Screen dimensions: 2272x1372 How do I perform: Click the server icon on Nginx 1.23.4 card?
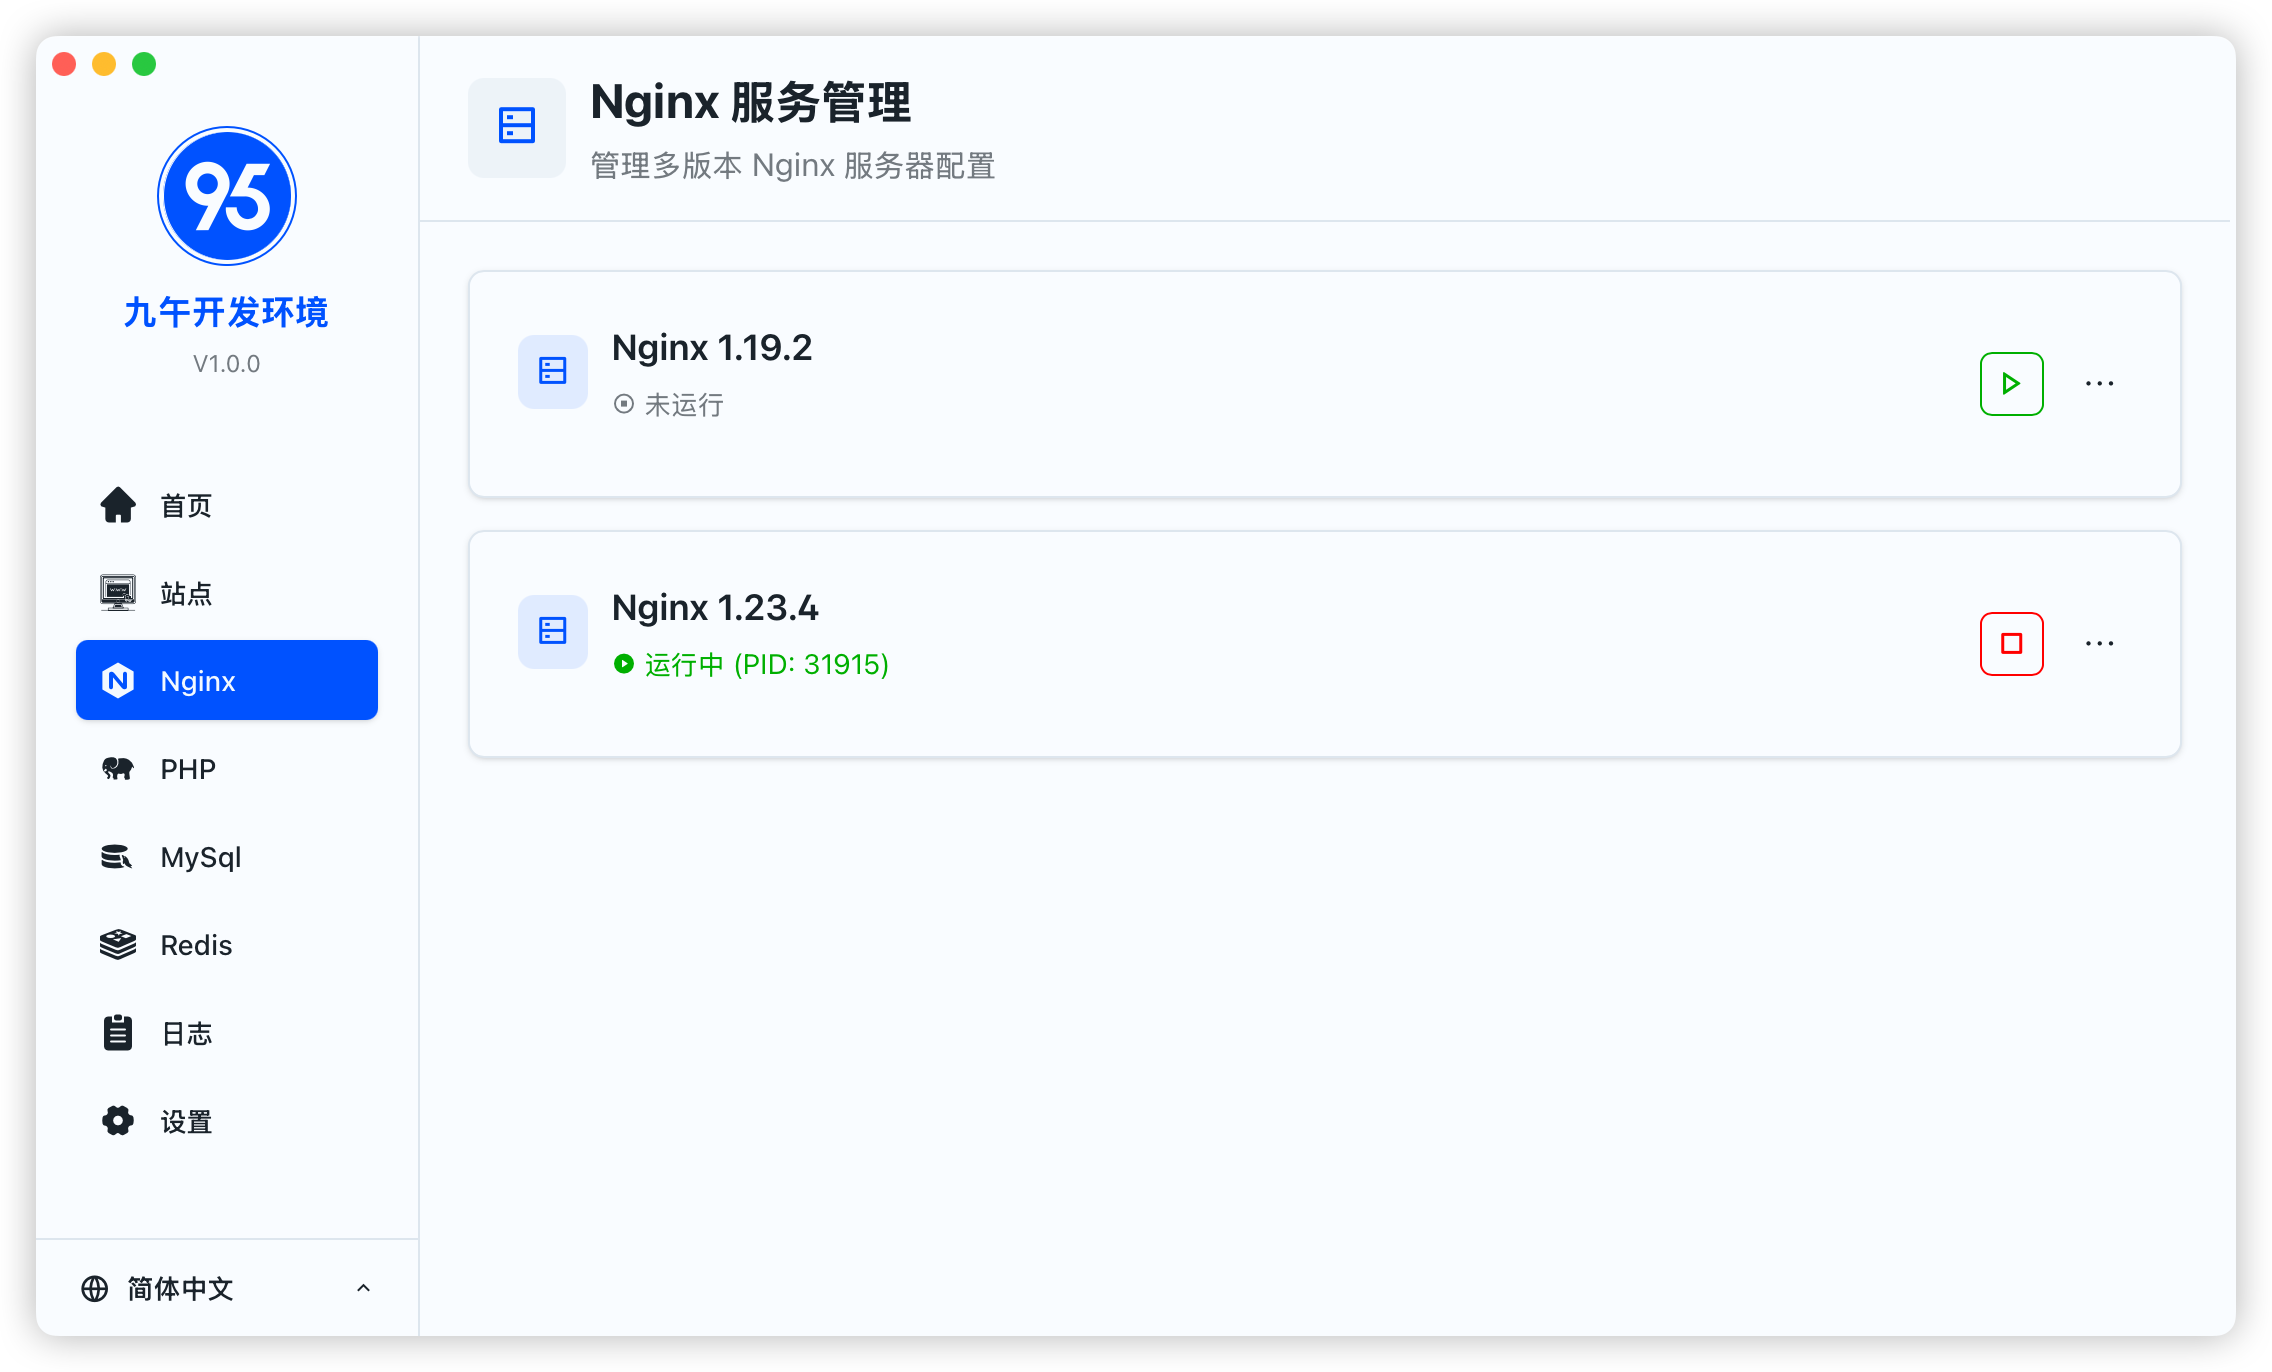coord(552,631)
